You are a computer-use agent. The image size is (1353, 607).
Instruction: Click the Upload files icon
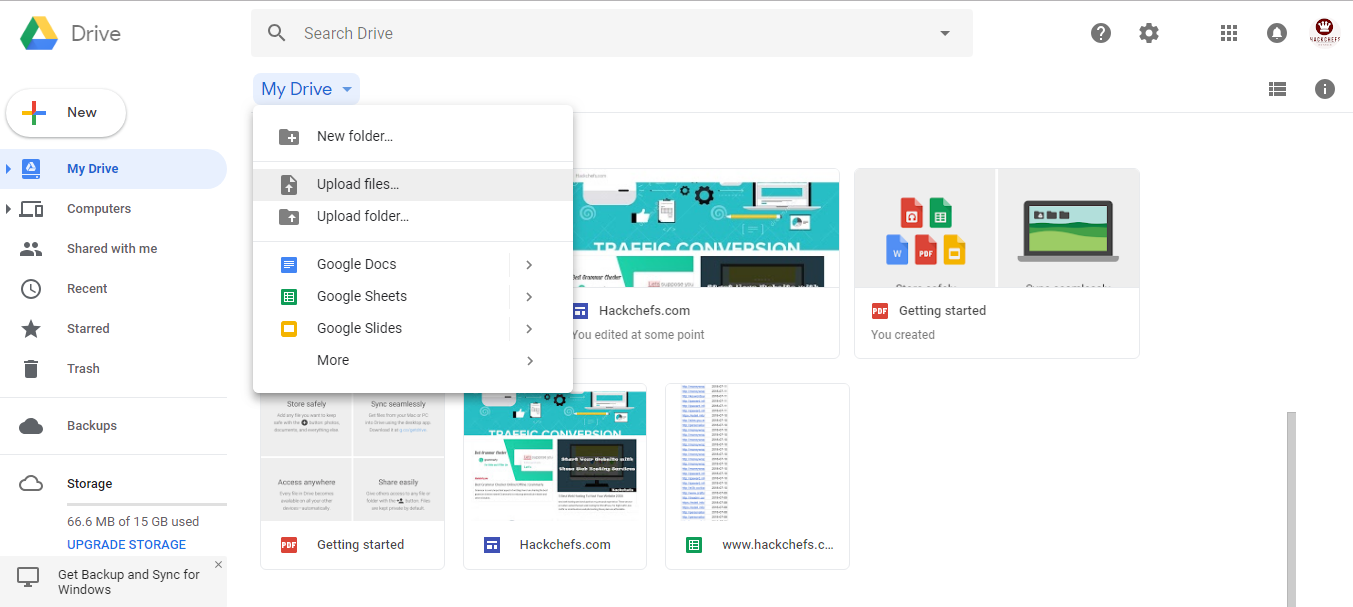pos(289,184)
